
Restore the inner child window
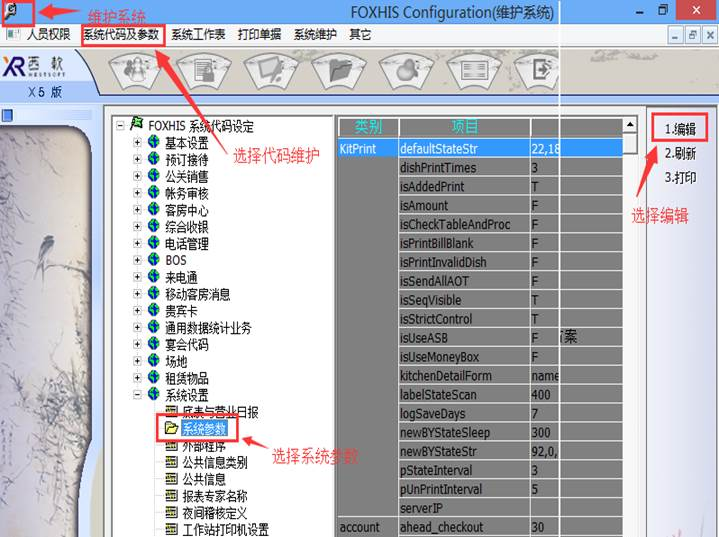point(692,35)
